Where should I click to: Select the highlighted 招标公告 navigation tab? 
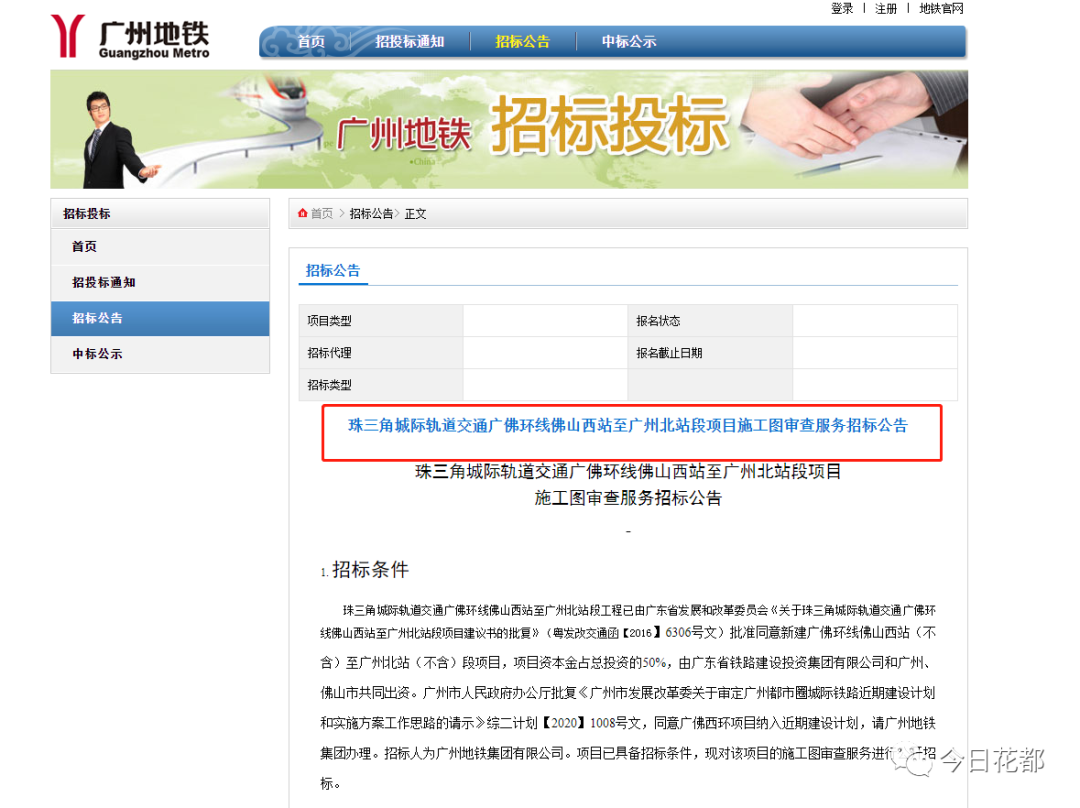tap(522, 41)
